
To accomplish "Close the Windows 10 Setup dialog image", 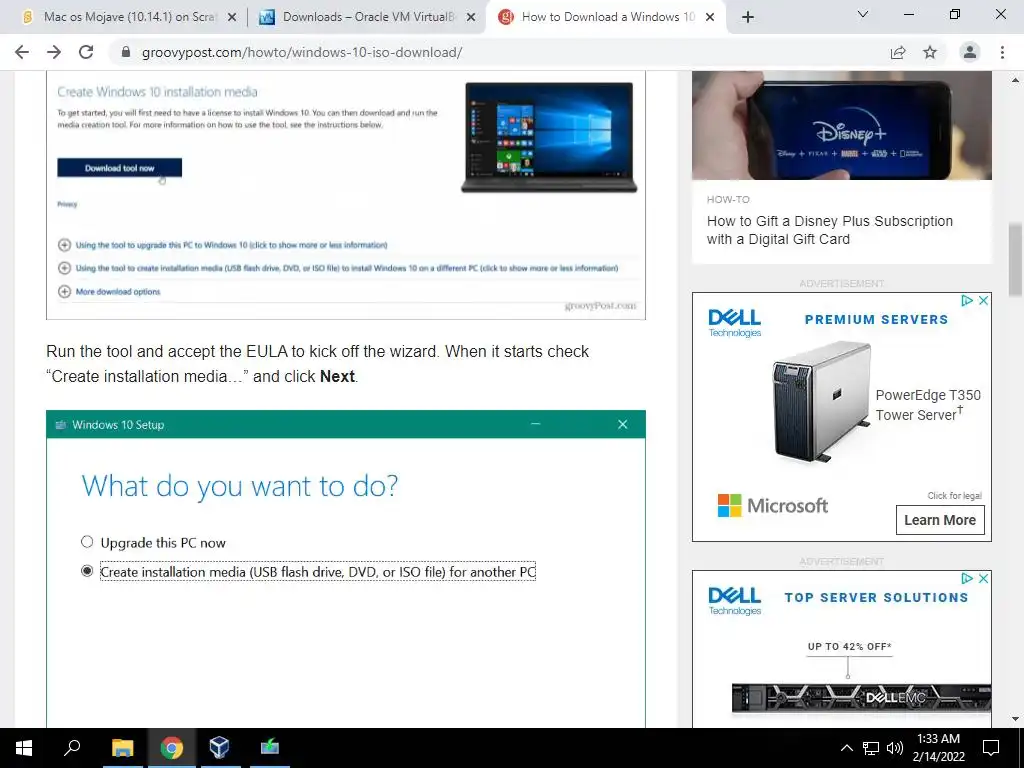I will tap(622, 424).
